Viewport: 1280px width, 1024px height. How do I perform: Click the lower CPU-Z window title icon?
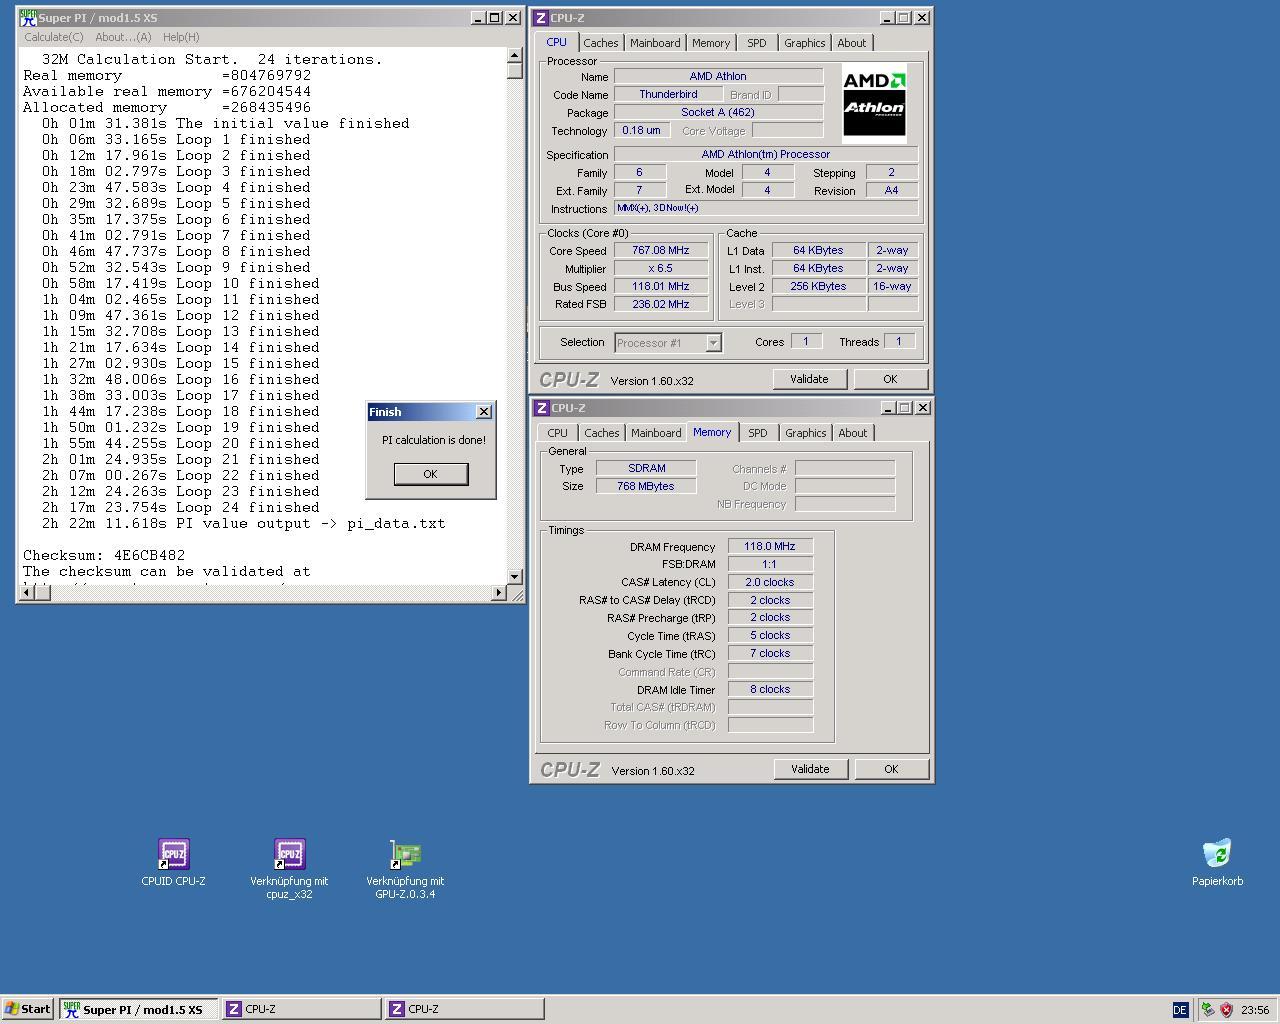click(541, 408)
